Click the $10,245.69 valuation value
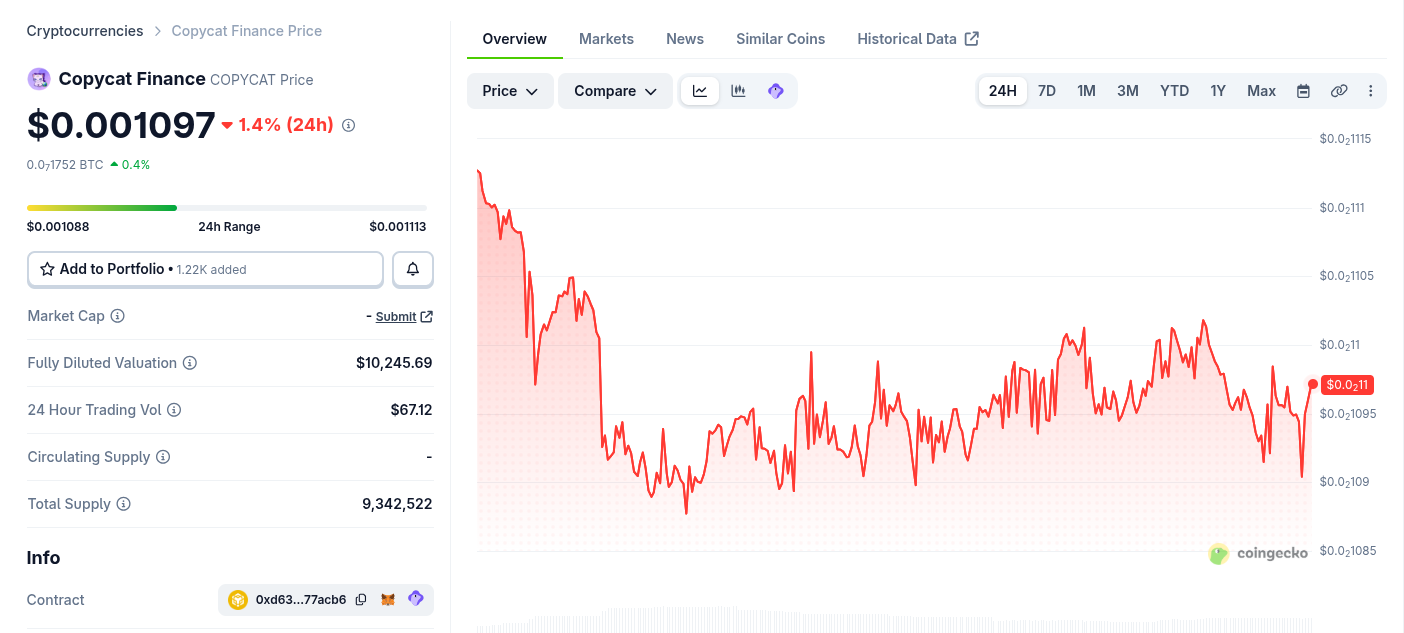The image size is (1404, 633). click(x=394, y=363)
